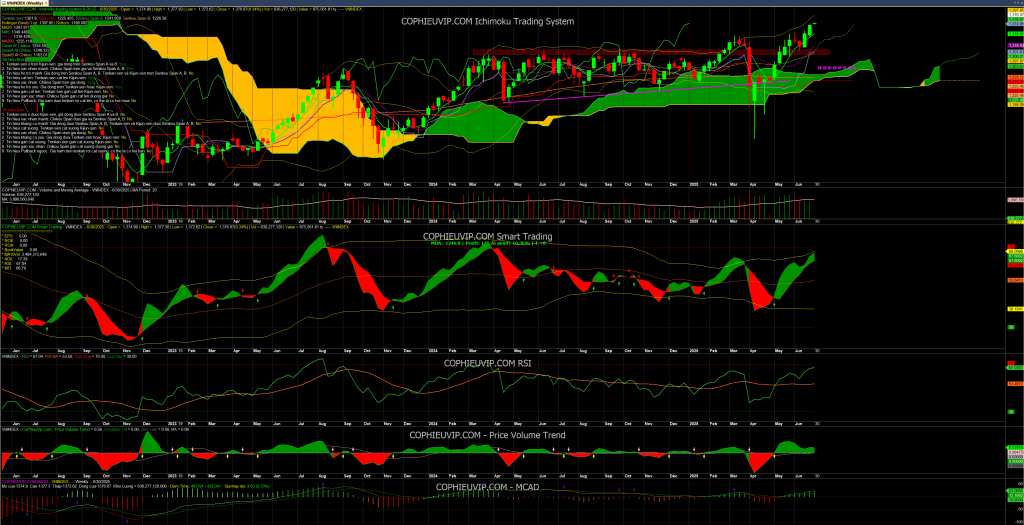Click the tab-scroll left arrow icon

pyautogui.click(x=1015, y=5)
